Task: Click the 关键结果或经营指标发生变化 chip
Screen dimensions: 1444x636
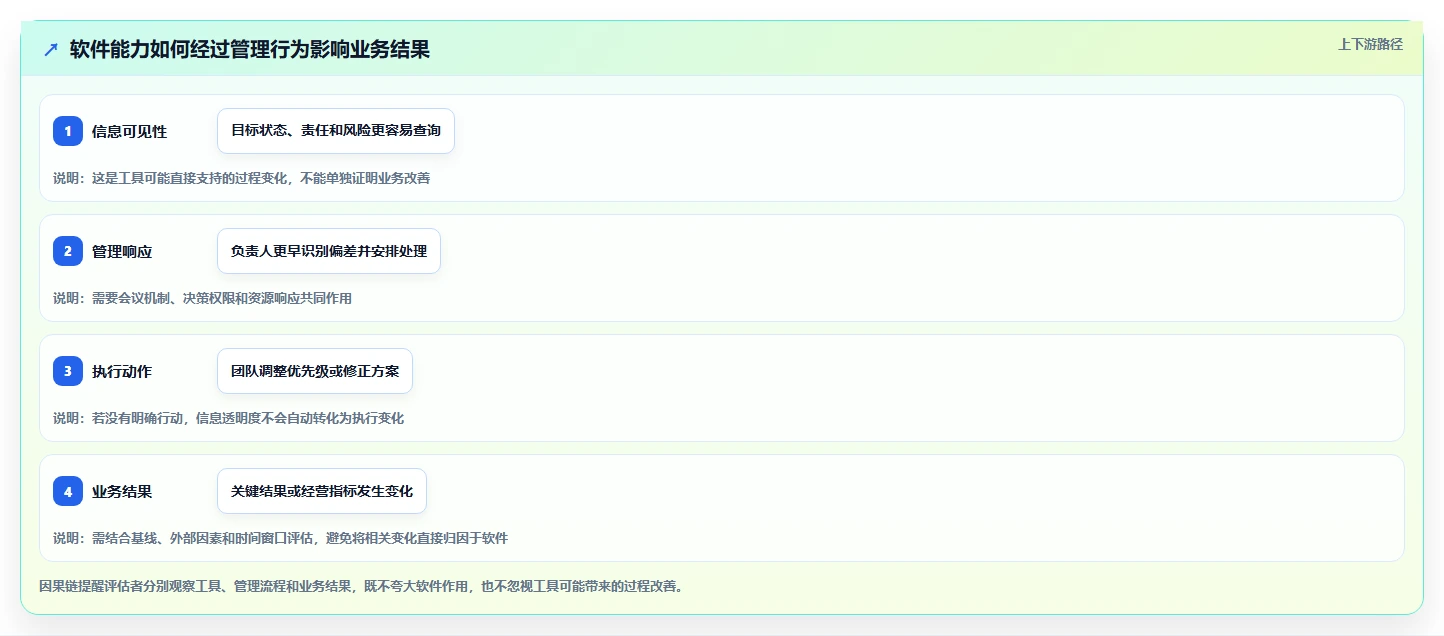Action: pos(322,491)
